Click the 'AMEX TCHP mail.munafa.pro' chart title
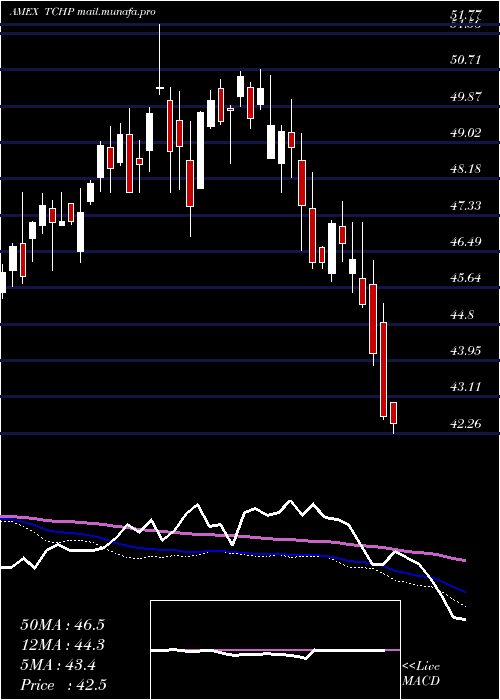Viewport: 500px width, 700px height. coord(83,12)
